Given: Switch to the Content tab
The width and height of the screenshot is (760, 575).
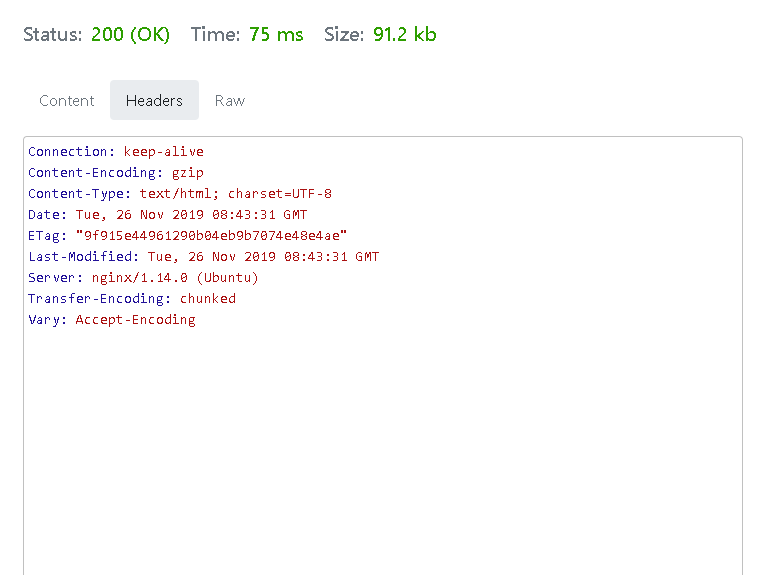Looking at the screenshot, I should pyautogui.click(x=66, y=100).
